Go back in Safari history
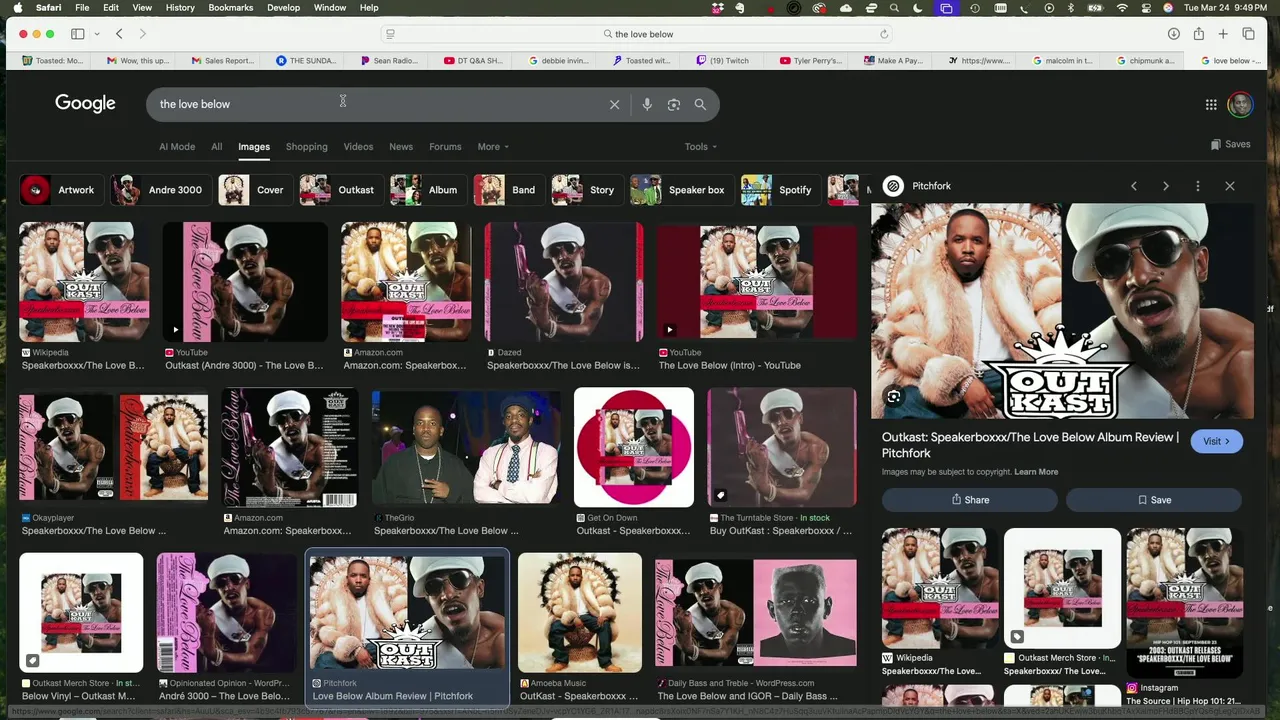The width and height of the screenshot is (1280, 720). point(119,34)
